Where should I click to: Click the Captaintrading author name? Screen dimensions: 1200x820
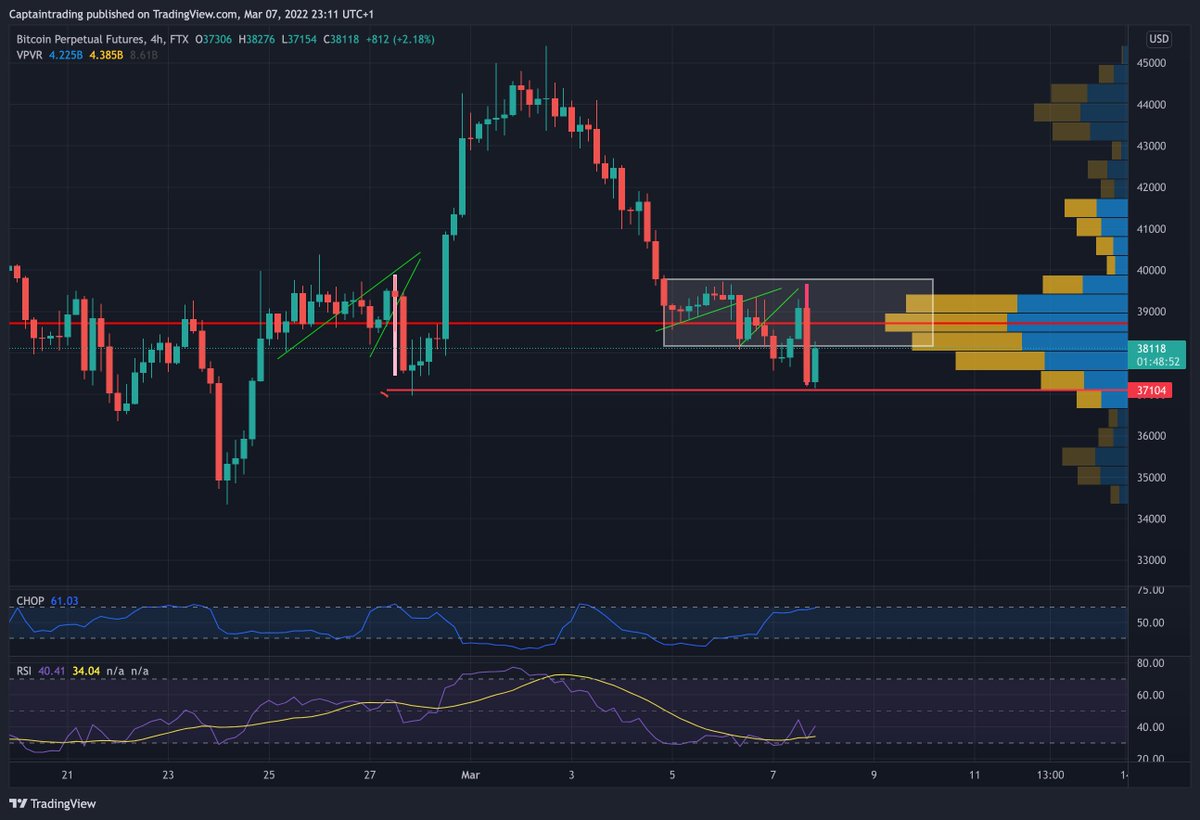tap(45, 14)
